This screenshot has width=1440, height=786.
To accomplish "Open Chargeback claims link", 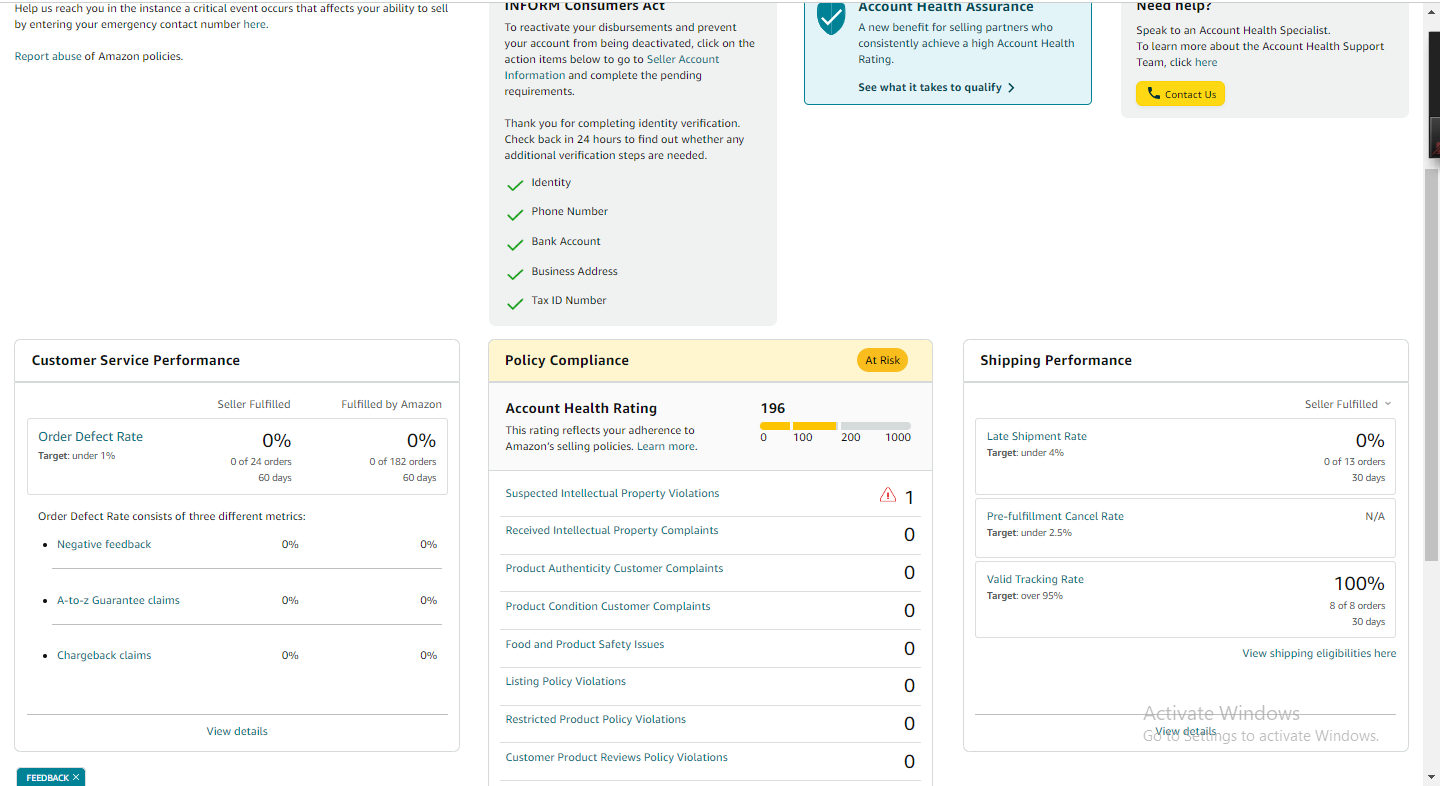I will 104,655.
